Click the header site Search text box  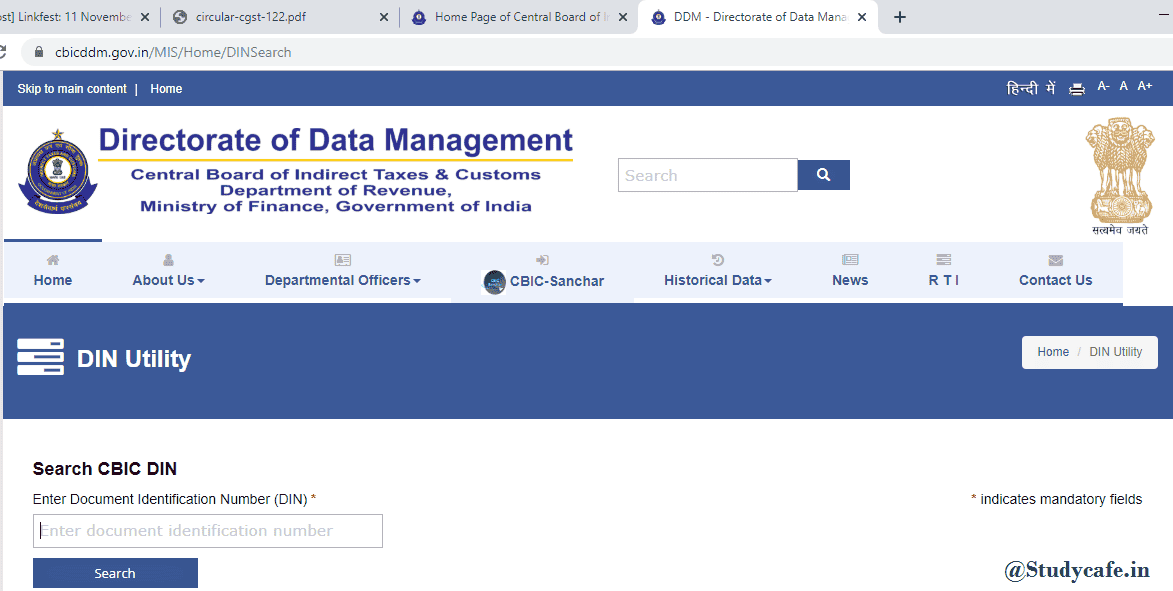[x=707, y=175]
